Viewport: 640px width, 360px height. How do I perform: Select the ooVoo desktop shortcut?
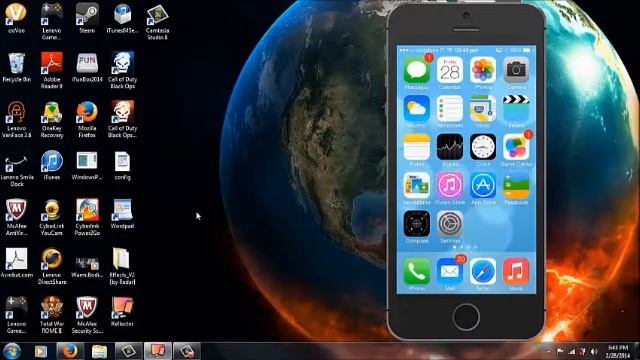(x=16, y=18)
